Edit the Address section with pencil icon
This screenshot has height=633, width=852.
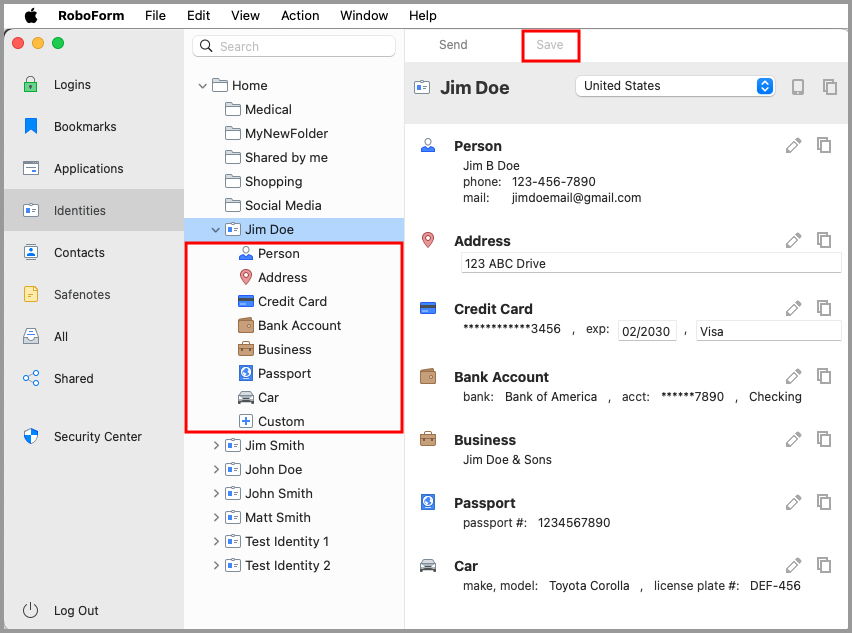[793, 240]
